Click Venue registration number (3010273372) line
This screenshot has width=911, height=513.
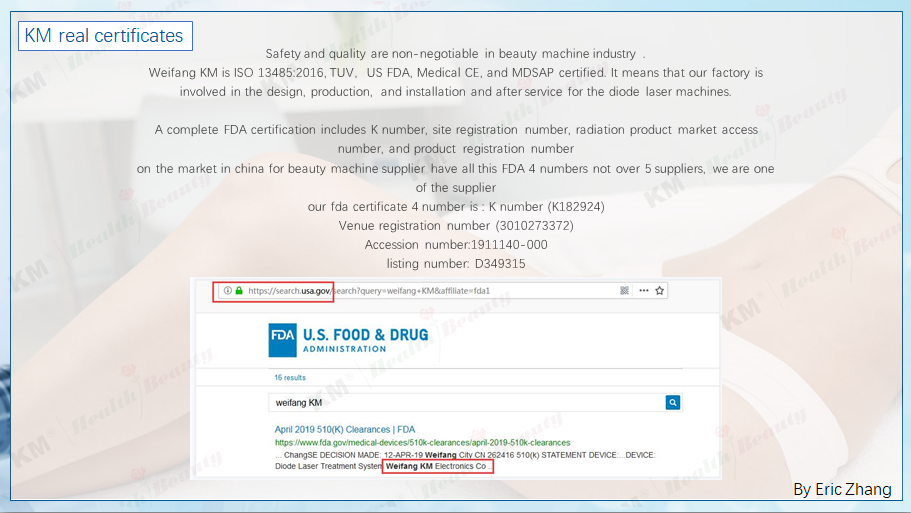click(456, 225)
